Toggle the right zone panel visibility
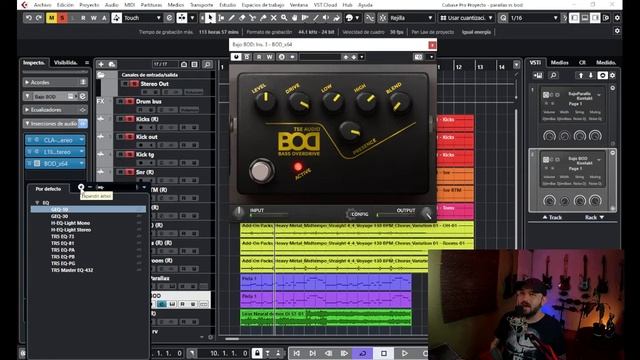This screenshot has height=360, width=640. [x=596, y=18]
